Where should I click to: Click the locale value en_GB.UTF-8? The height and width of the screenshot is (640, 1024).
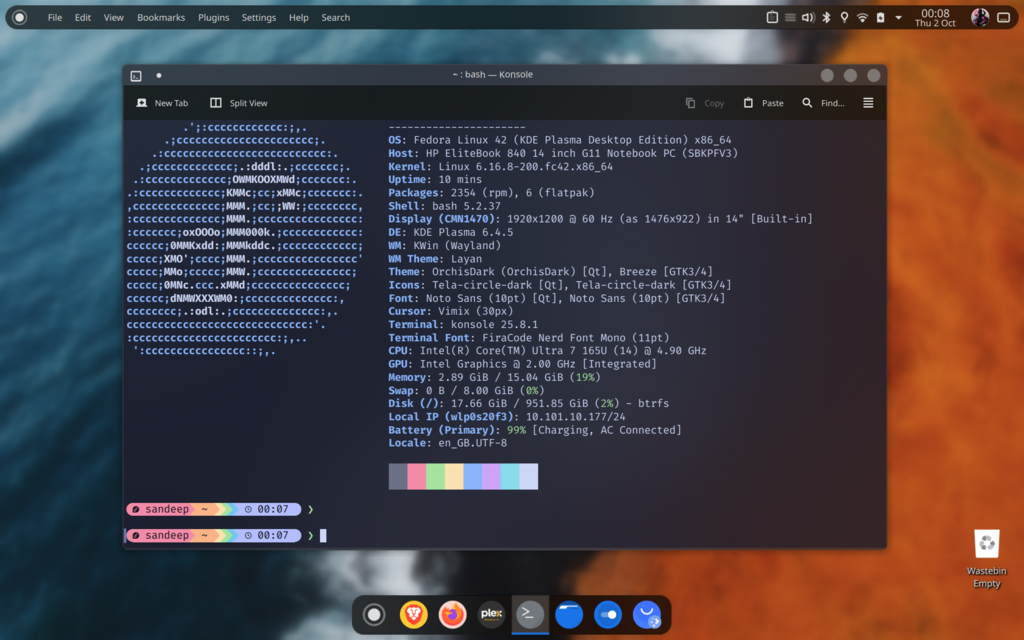point(473,443)
